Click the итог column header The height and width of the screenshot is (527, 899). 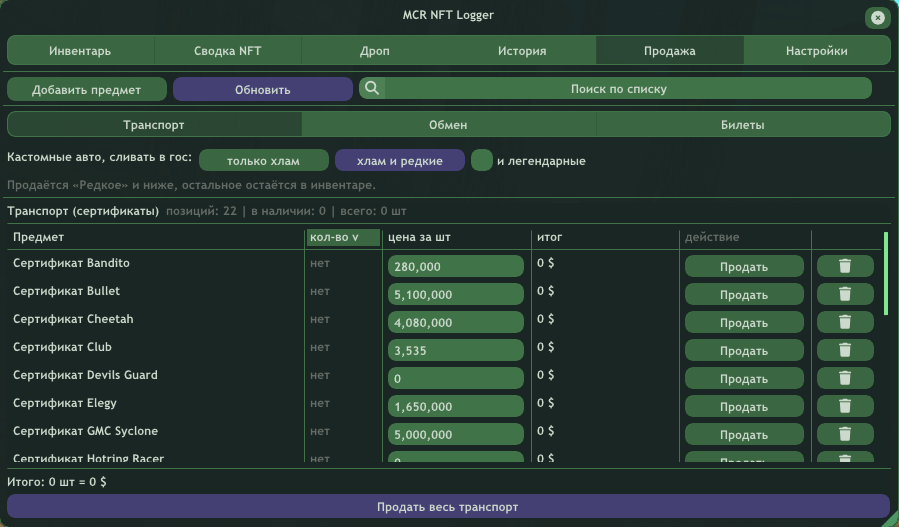click(549, 237)
